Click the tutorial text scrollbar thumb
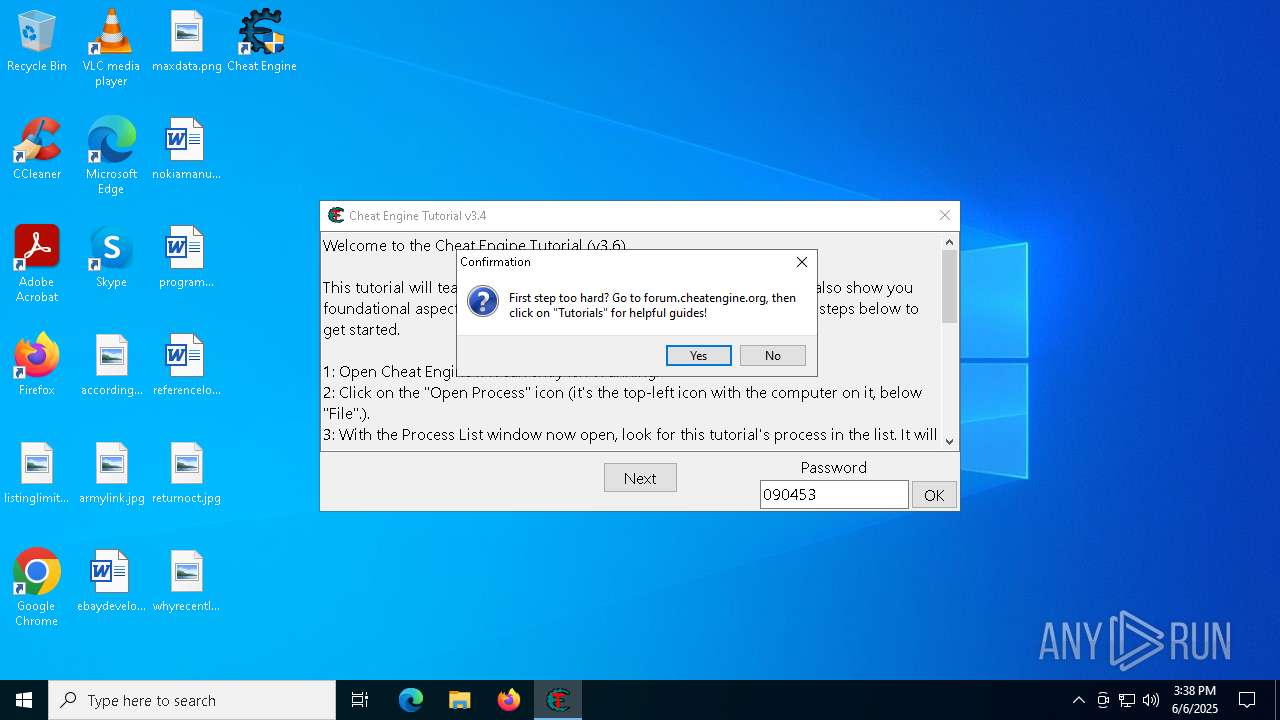The image size is (1280, 720). pos(950,287)
